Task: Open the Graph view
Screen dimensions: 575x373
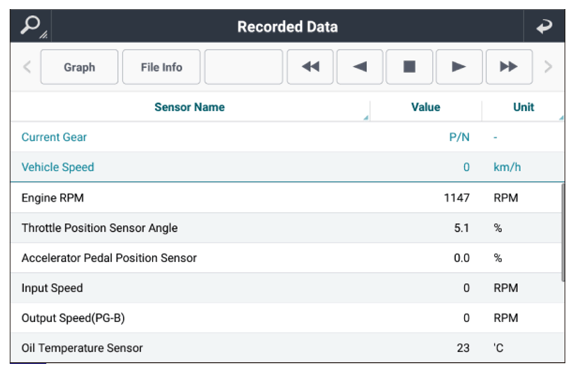Action: click(x=79, y=67)
